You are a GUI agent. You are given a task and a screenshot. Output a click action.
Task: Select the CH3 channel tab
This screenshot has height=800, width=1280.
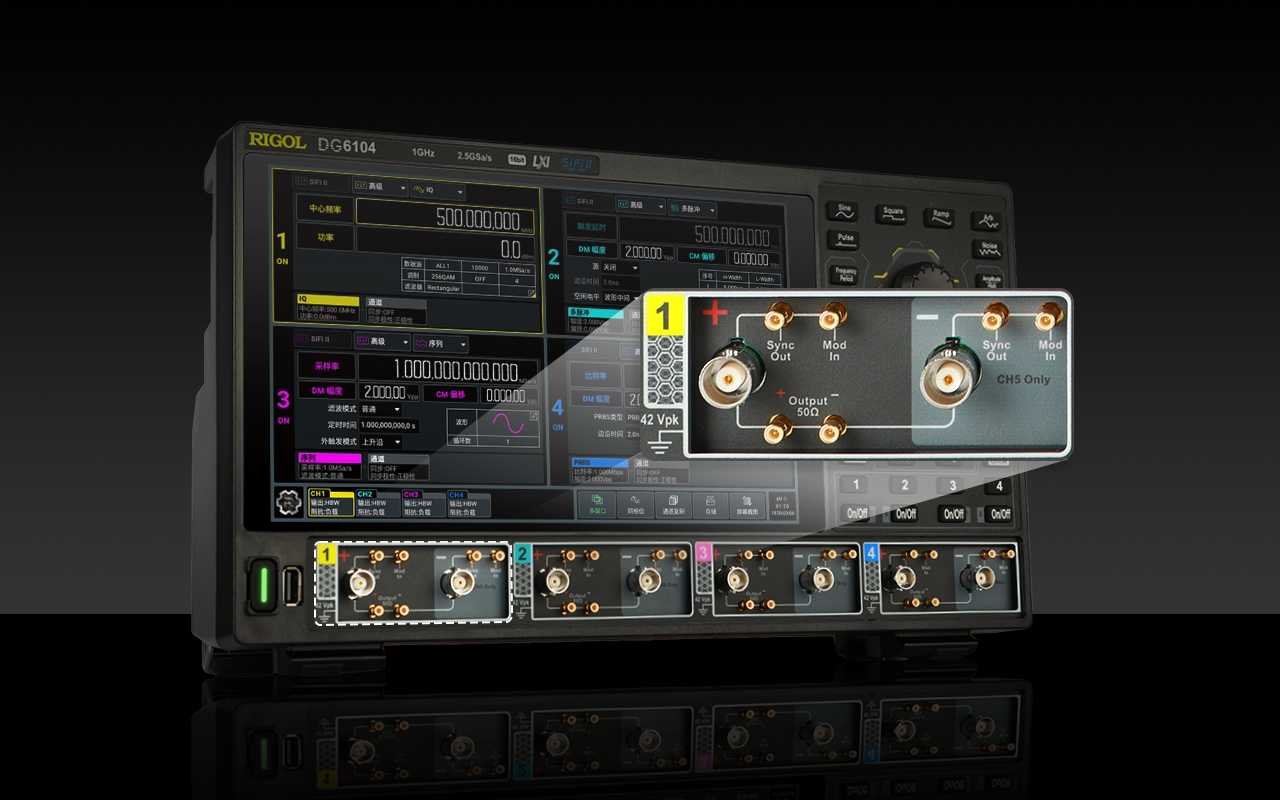click(x=422, y=504)
